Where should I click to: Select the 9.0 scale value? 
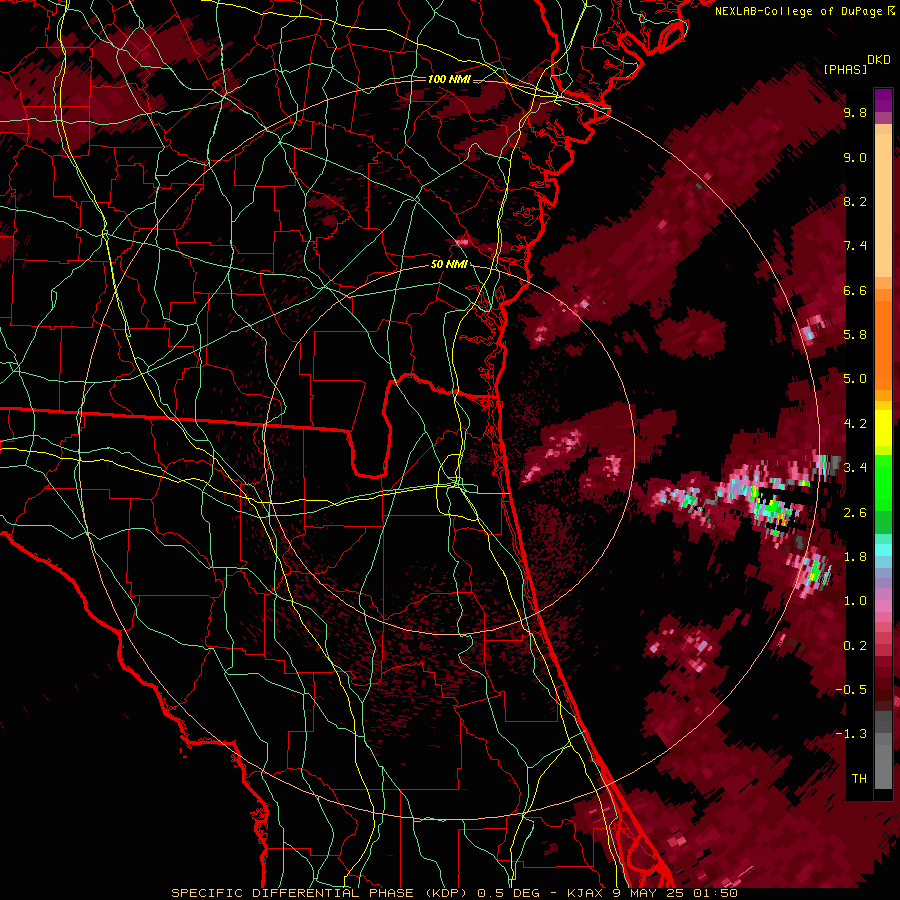tap(855, 158)
